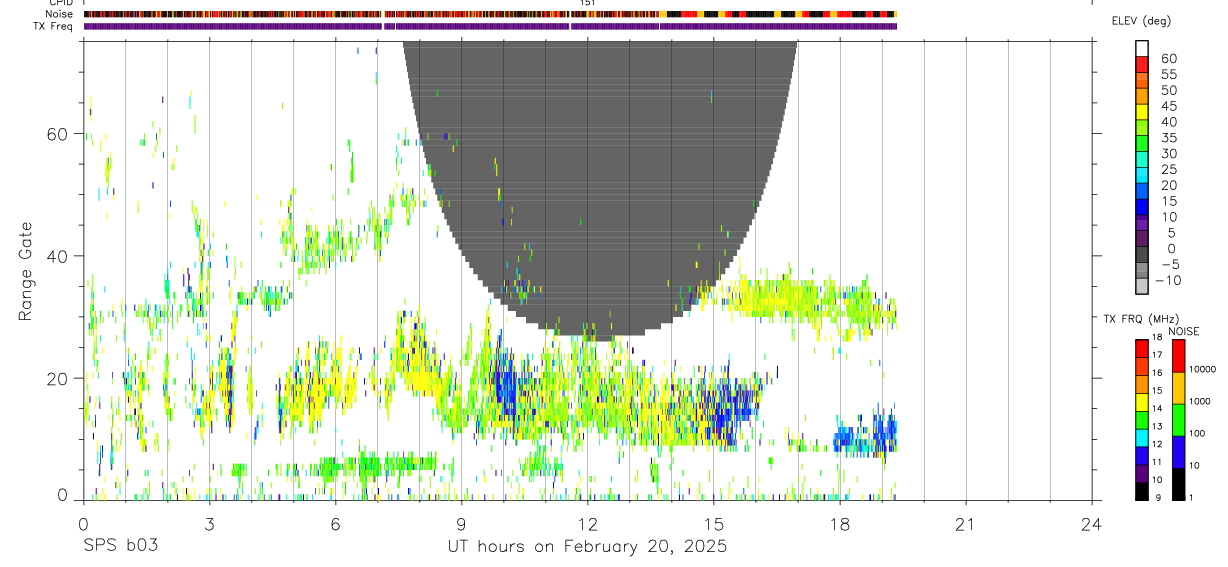The image size is (1228, 567).
Task: Click the '21' hour tick label on time axis
Action: click(966, 524)
